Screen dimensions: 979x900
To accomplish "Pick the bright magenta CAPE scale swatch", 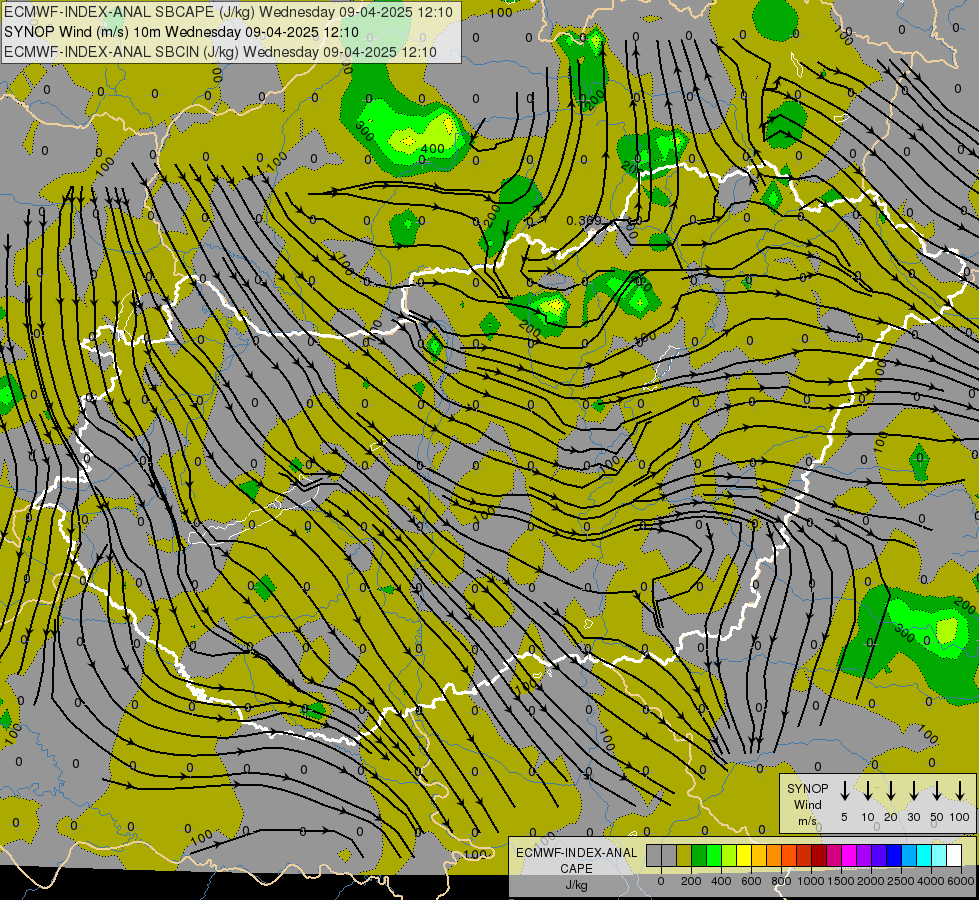I will click(849, 855).
